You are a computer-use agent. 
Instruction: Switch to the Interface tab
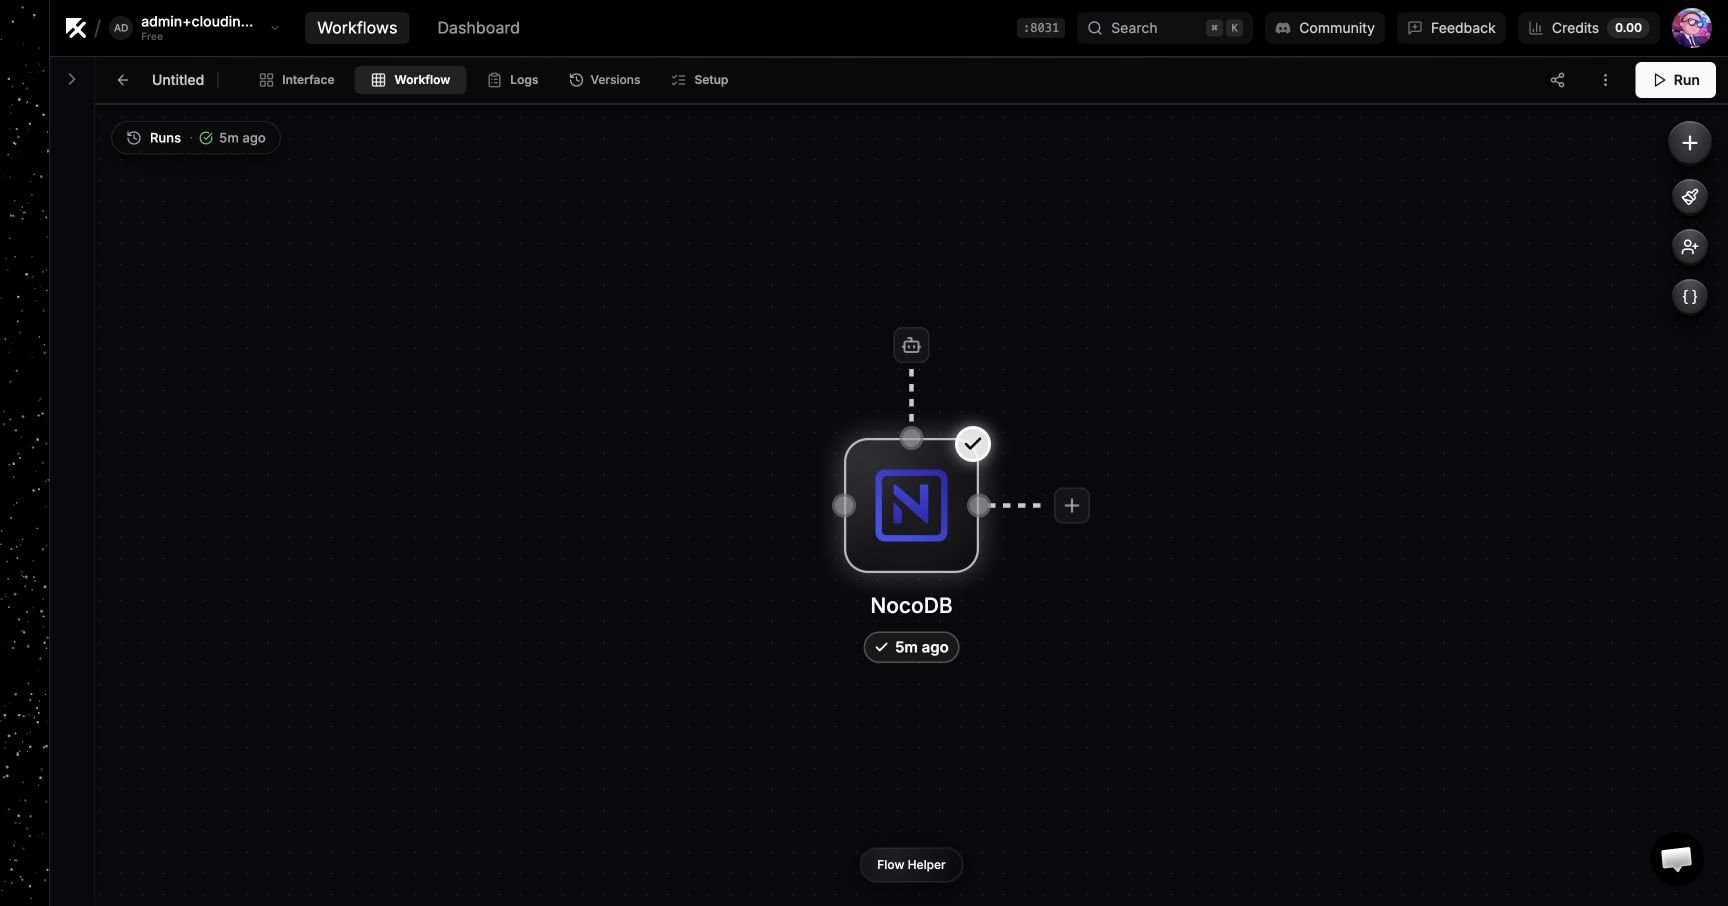pos(296,80)
